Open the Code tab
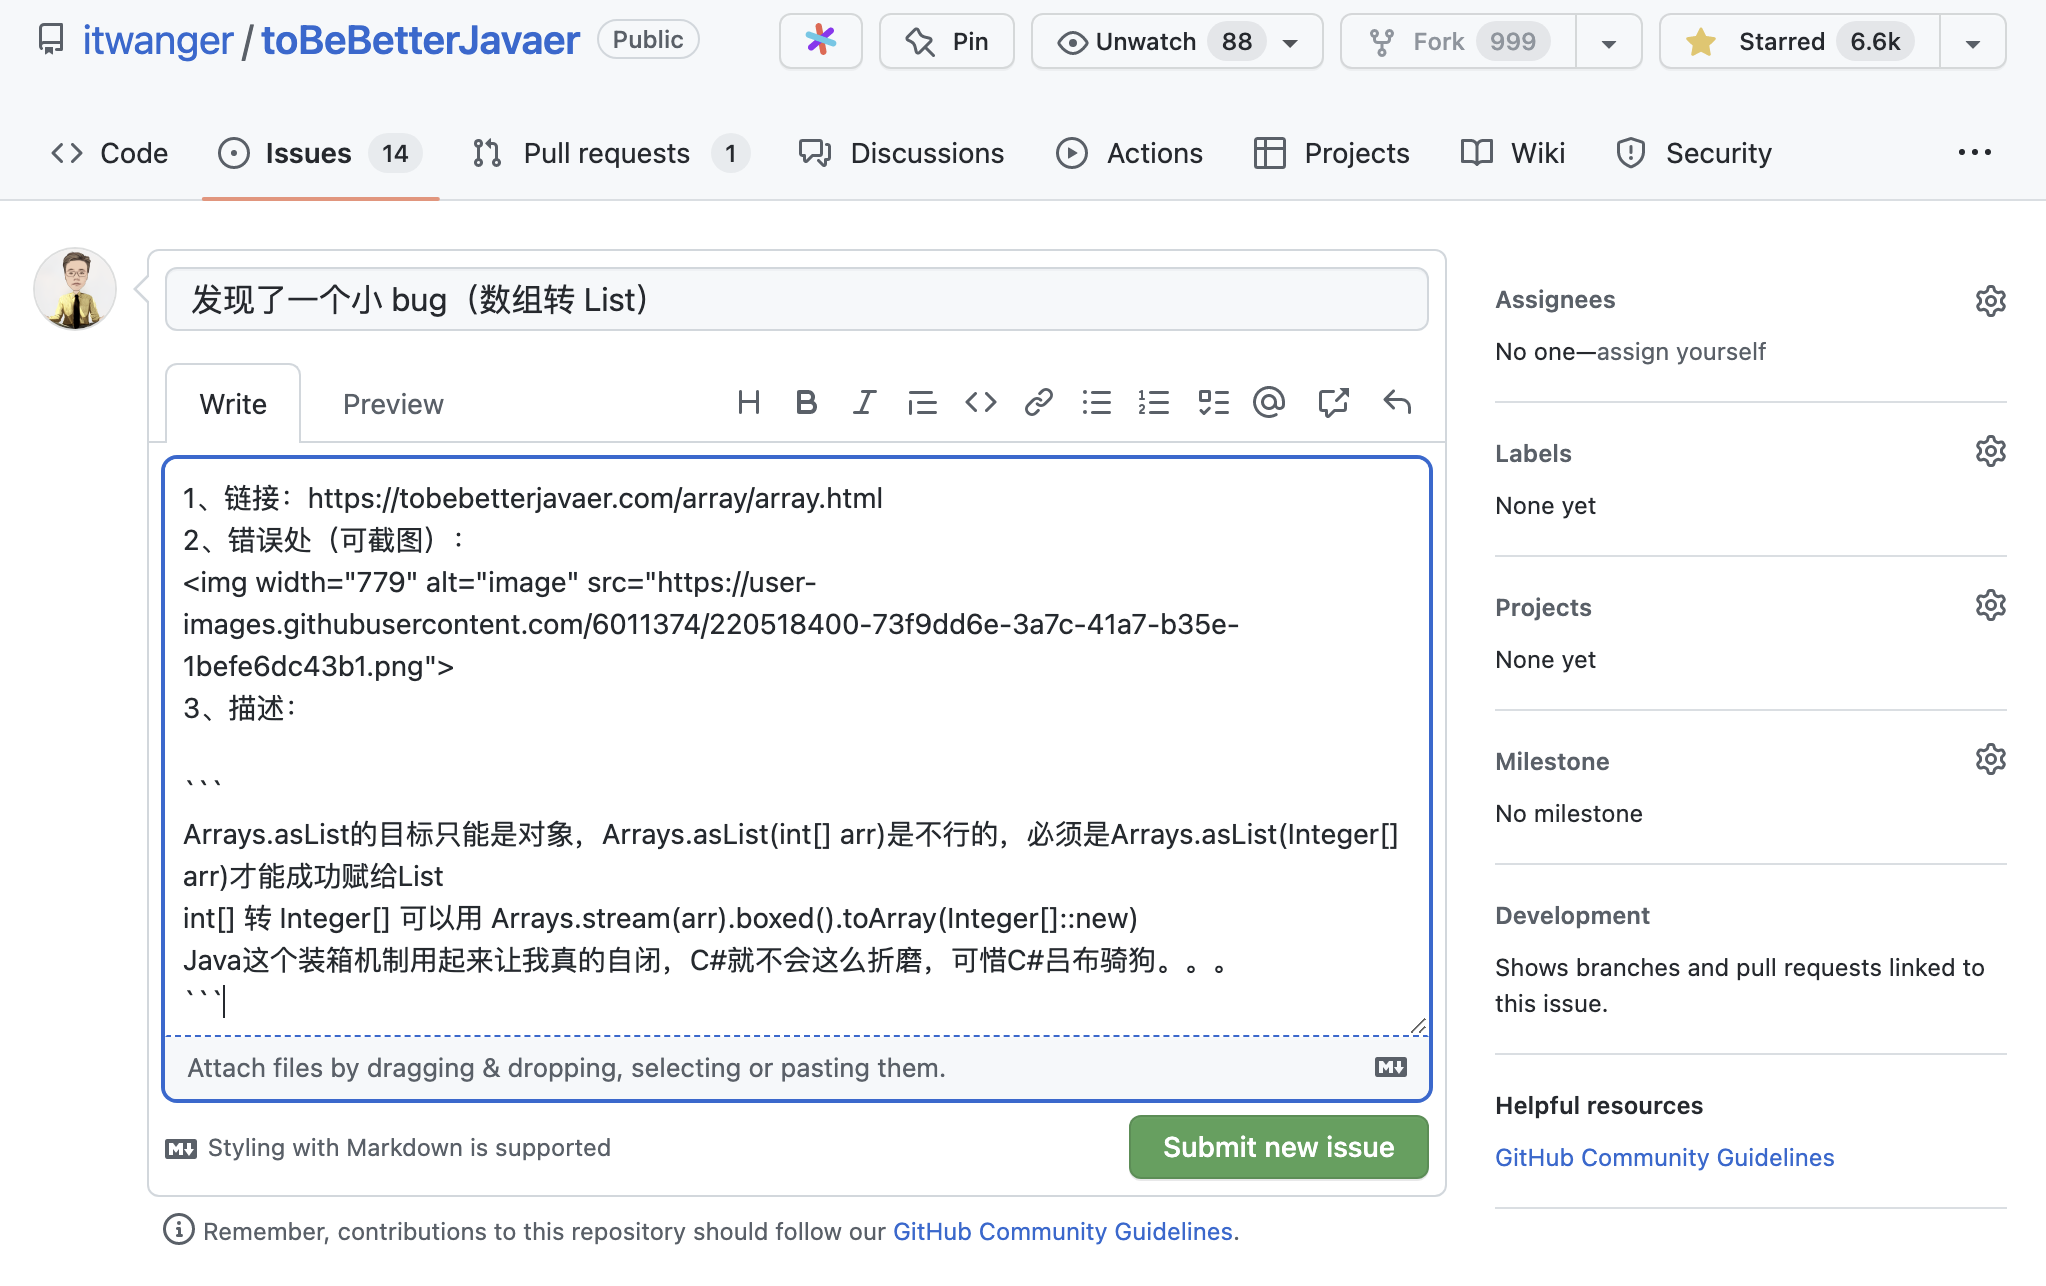This screenshot has width=2046, height=1286. pyautogui.click(x=109, y=153)
